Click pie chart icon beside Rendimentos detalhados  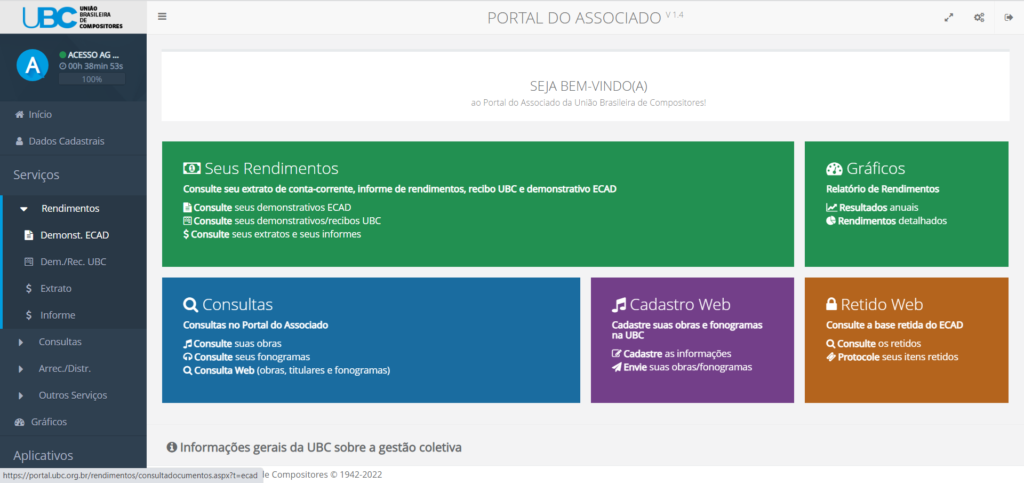[x=831, y=221]
